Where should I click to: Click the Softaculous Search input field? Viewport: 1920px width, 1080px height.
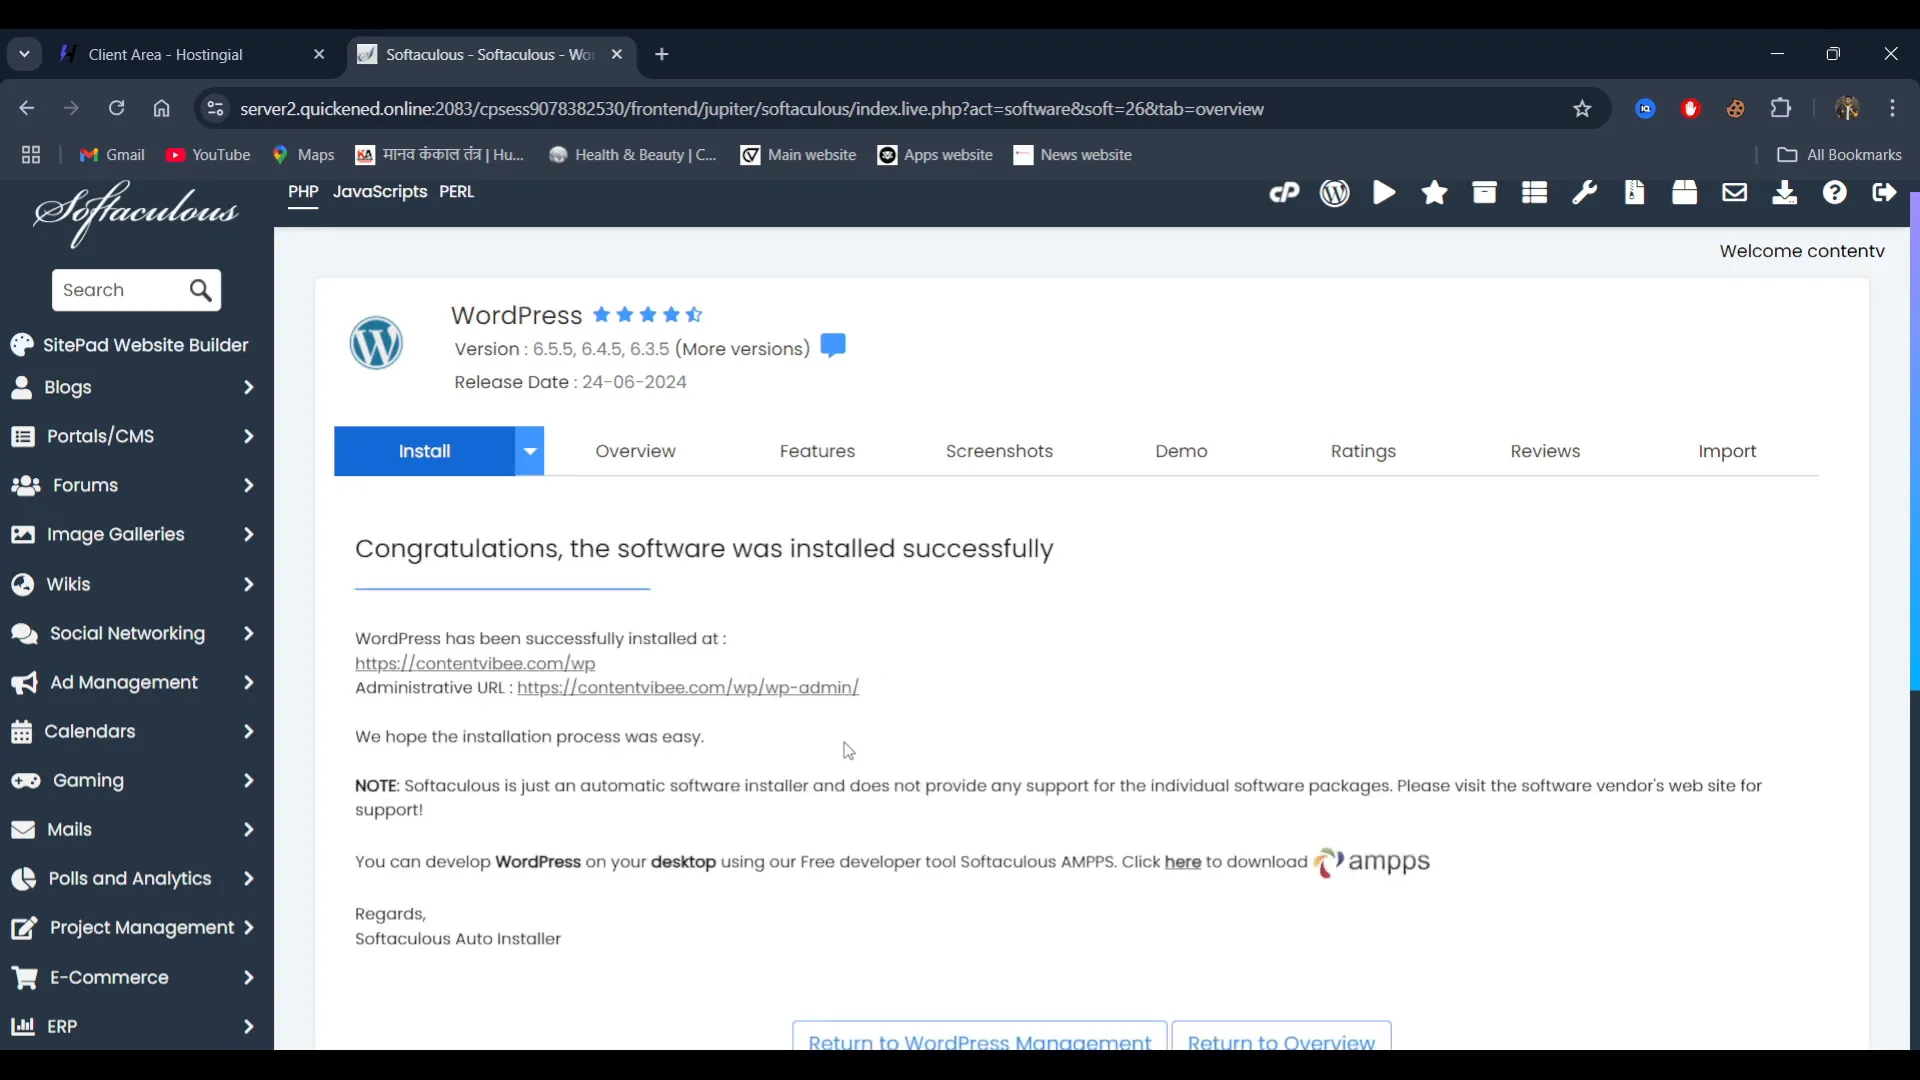(x=120, y=291)
